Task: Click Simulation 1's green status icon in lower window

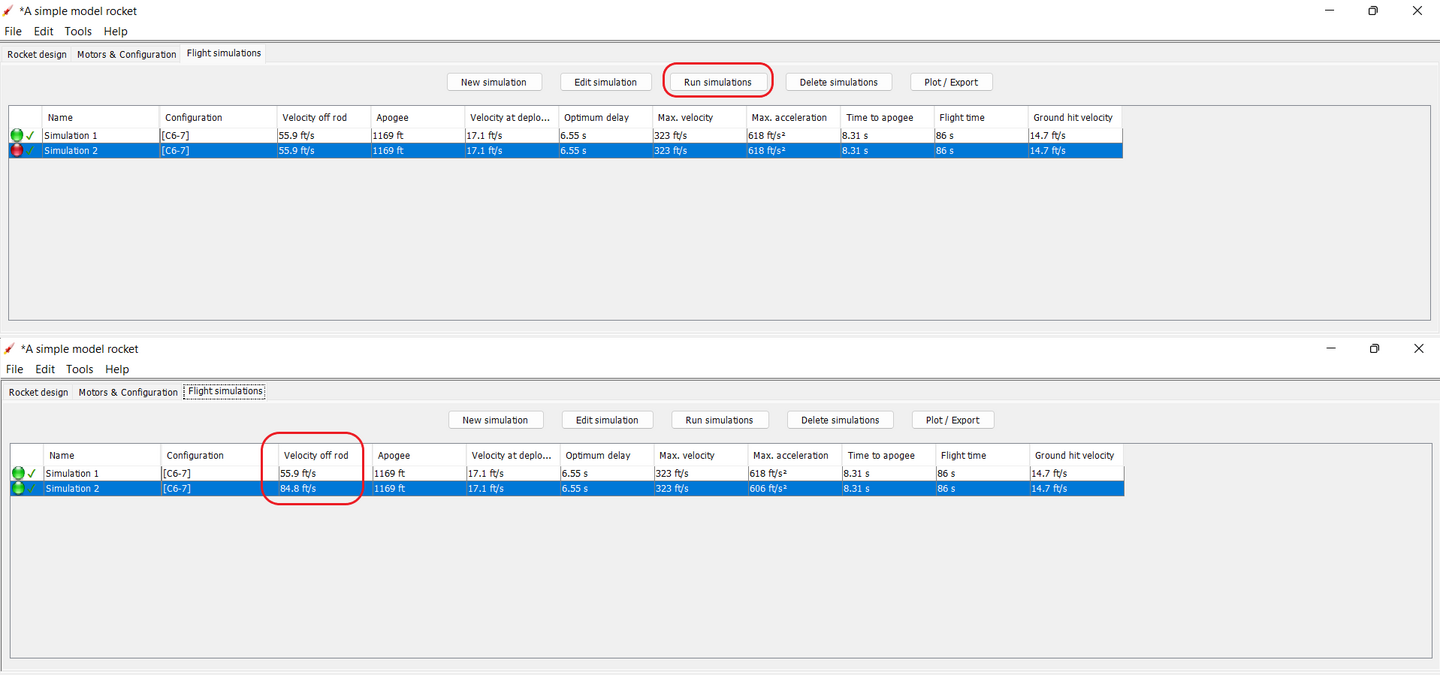Action: point(18,473)
